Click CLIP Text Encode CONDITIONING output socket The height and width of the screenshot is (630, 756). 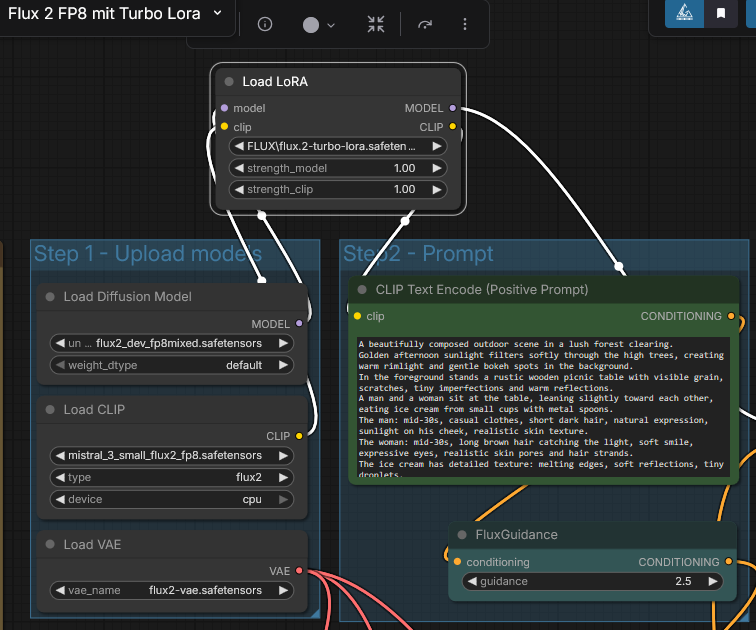click(731, 316)
